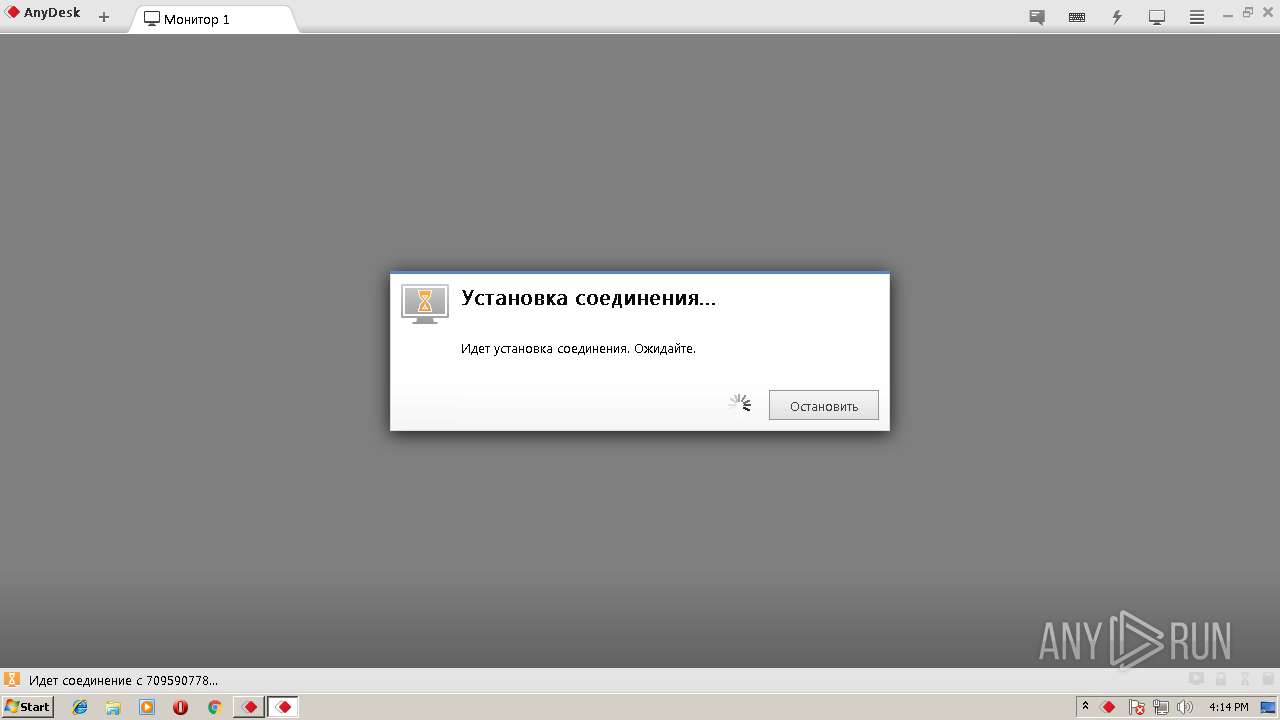Click the rightmost faded status bar icon
Viewport: 1280px width, 720px height.
1268,678
